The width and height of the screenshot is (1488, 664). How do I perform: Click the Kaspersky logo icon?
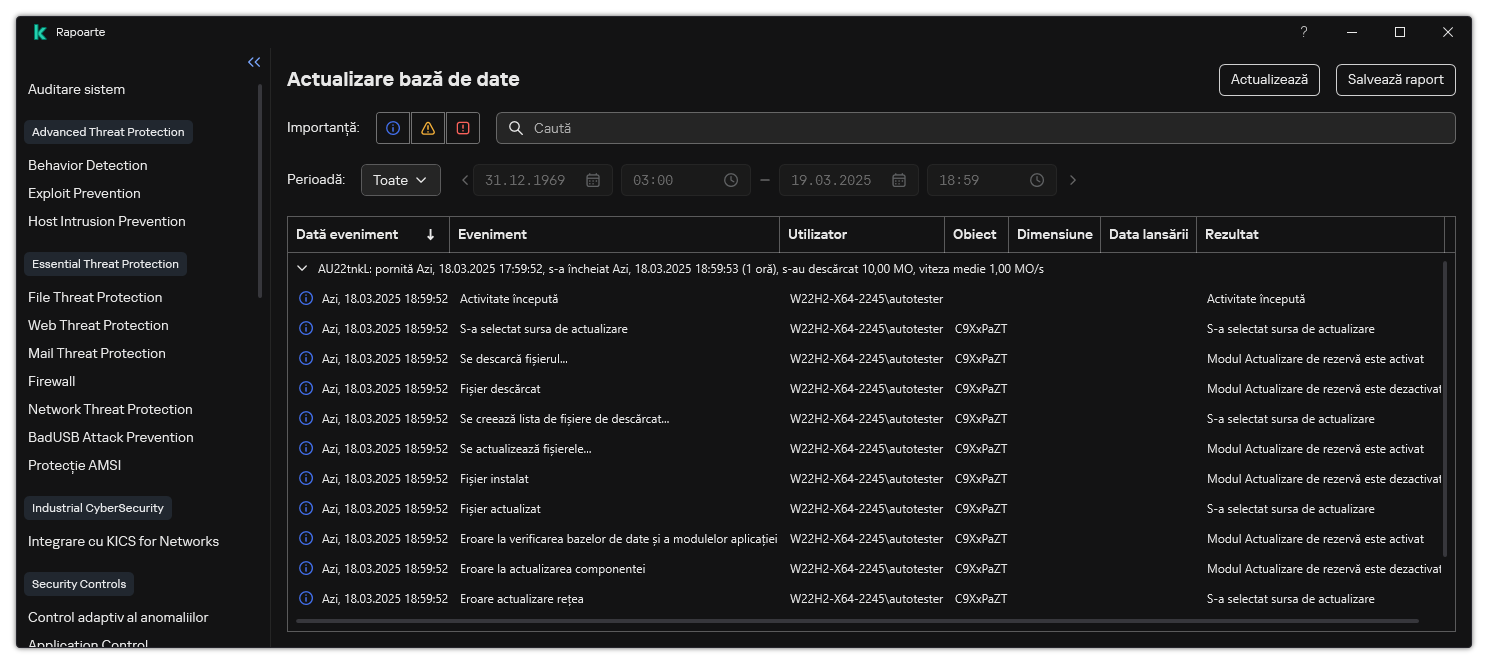(39, 31)
